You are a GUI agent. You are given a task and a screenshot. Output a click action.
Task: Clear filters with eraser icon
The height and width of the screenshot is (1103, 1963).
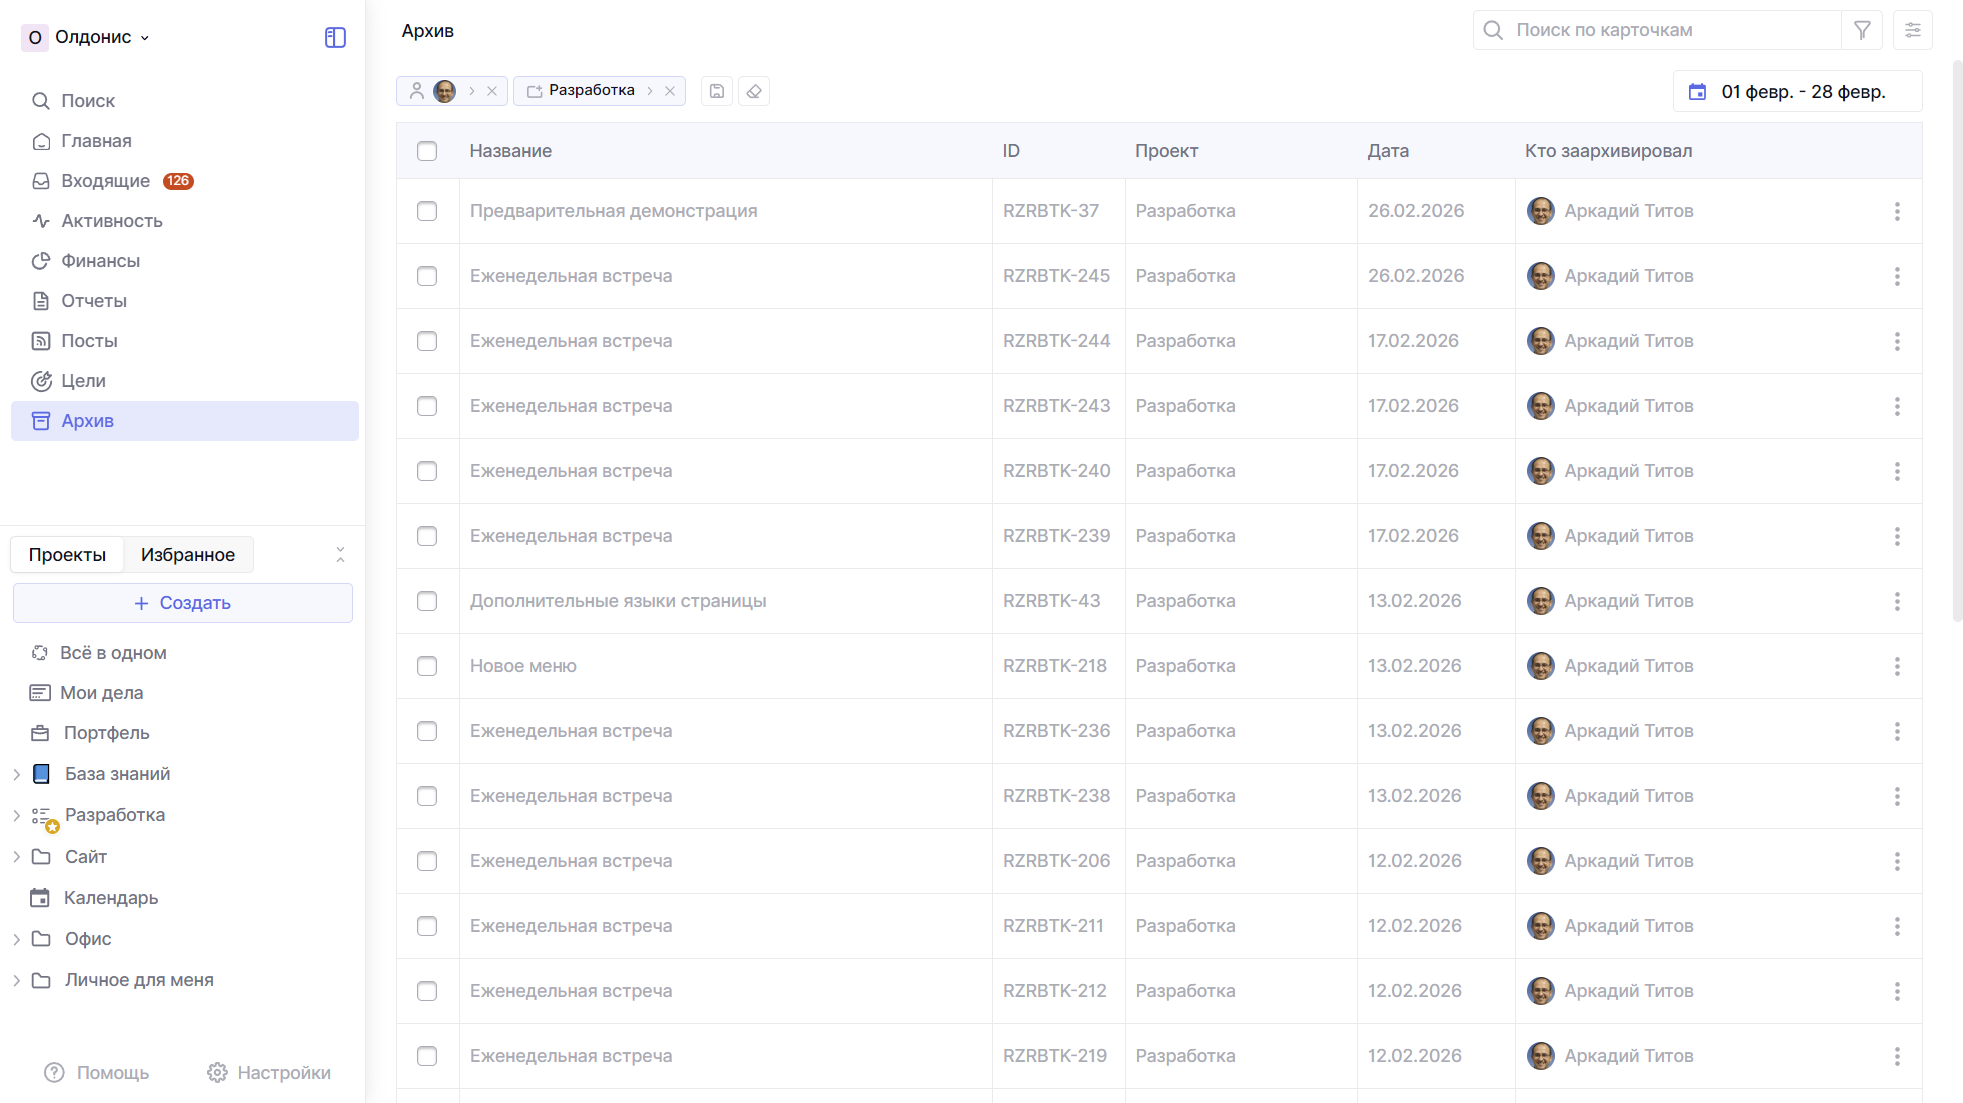coord(754,91)
